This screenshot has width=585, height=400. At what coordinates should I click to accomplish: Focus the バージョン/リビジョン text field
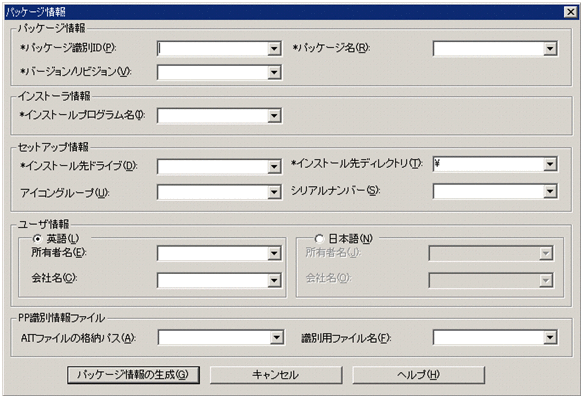pos(213,72)
